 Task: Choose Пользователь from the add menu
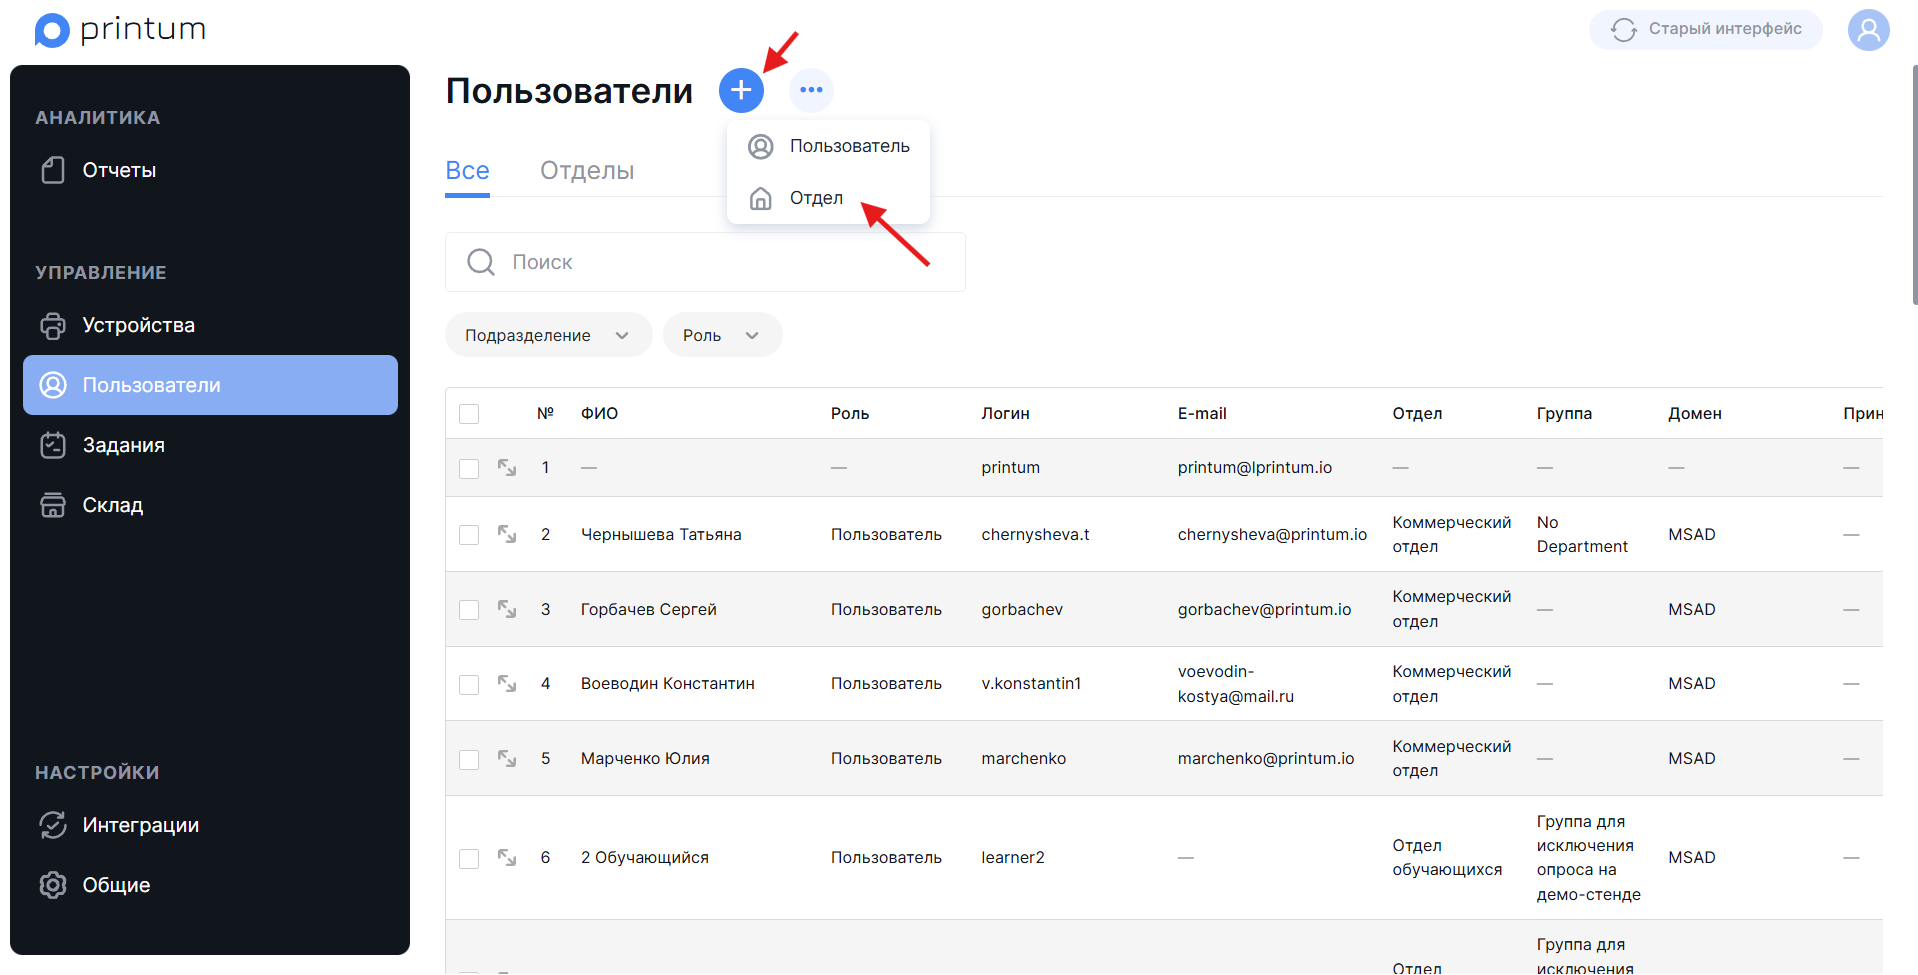(x=829, y=146)
